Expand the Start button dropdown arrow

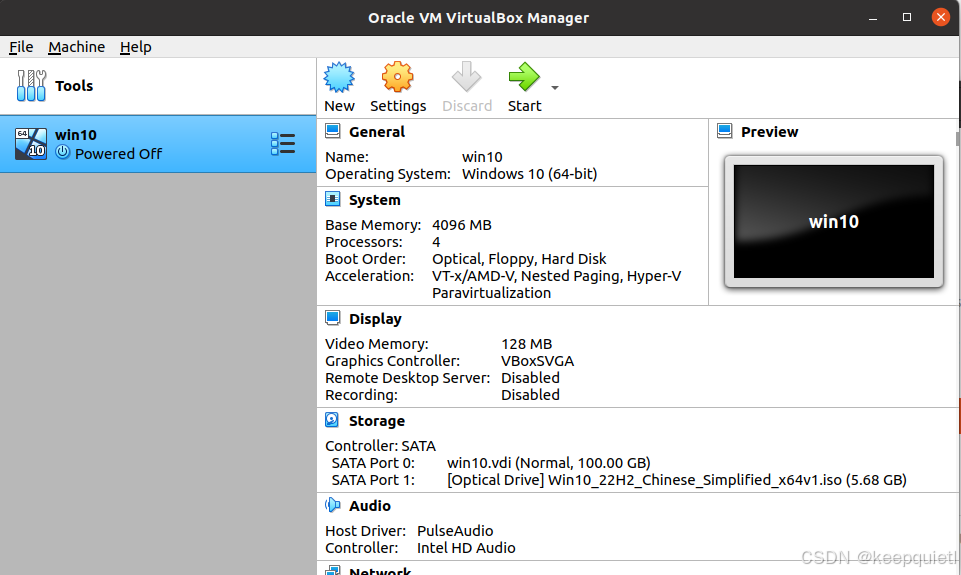[x=555, y=88]
